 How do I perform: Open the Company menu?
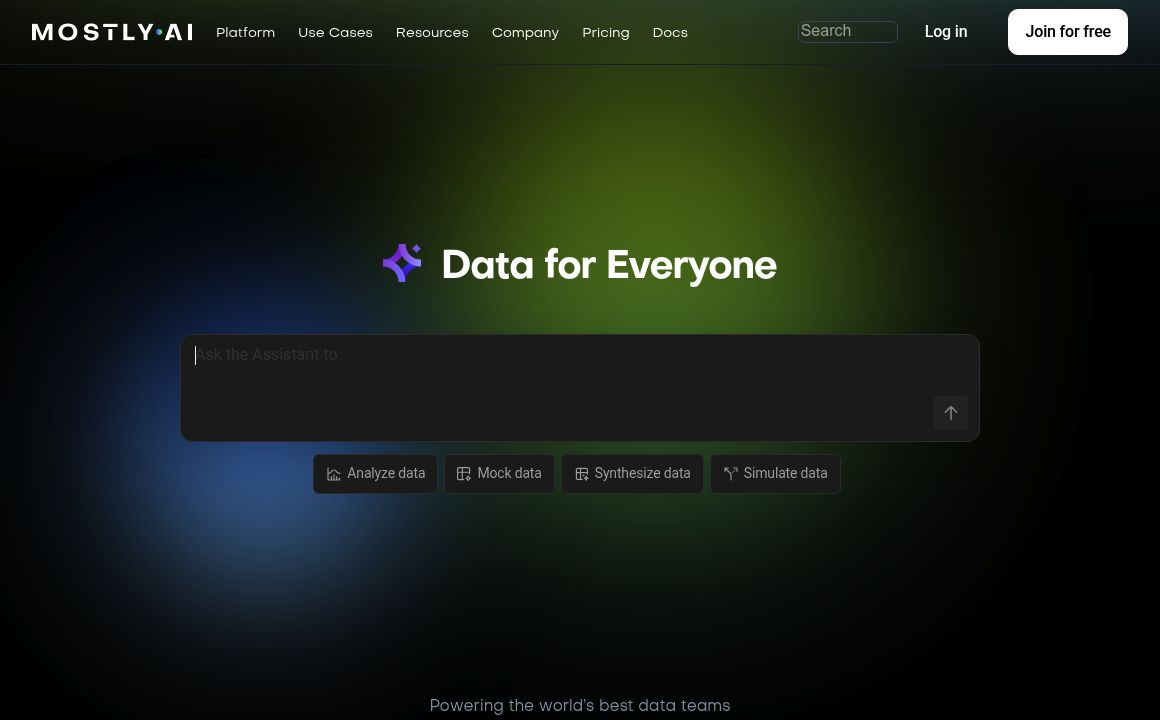click(525, 32)
